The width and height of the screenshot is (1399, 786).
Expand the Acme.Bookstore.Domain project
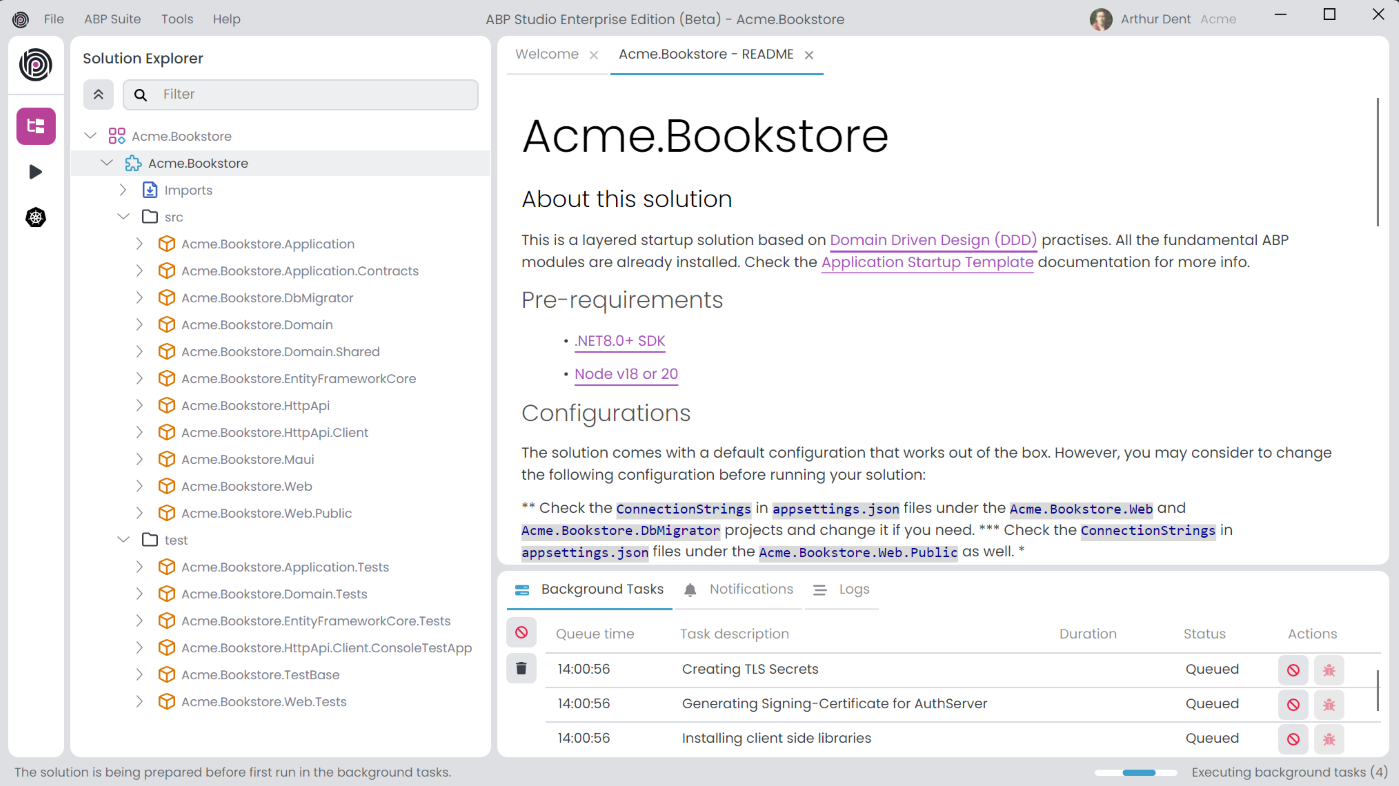click(140, 325)
